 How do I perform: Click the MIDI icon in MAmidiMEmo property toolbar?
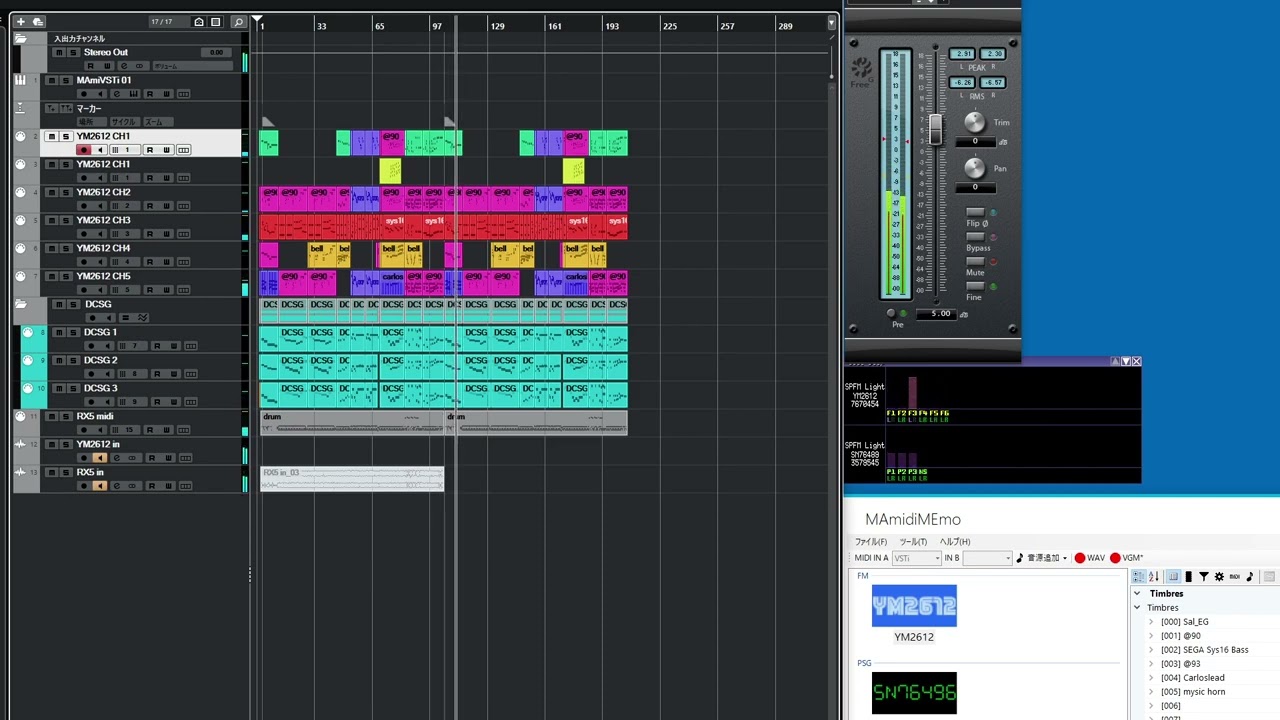[1234, 577]
